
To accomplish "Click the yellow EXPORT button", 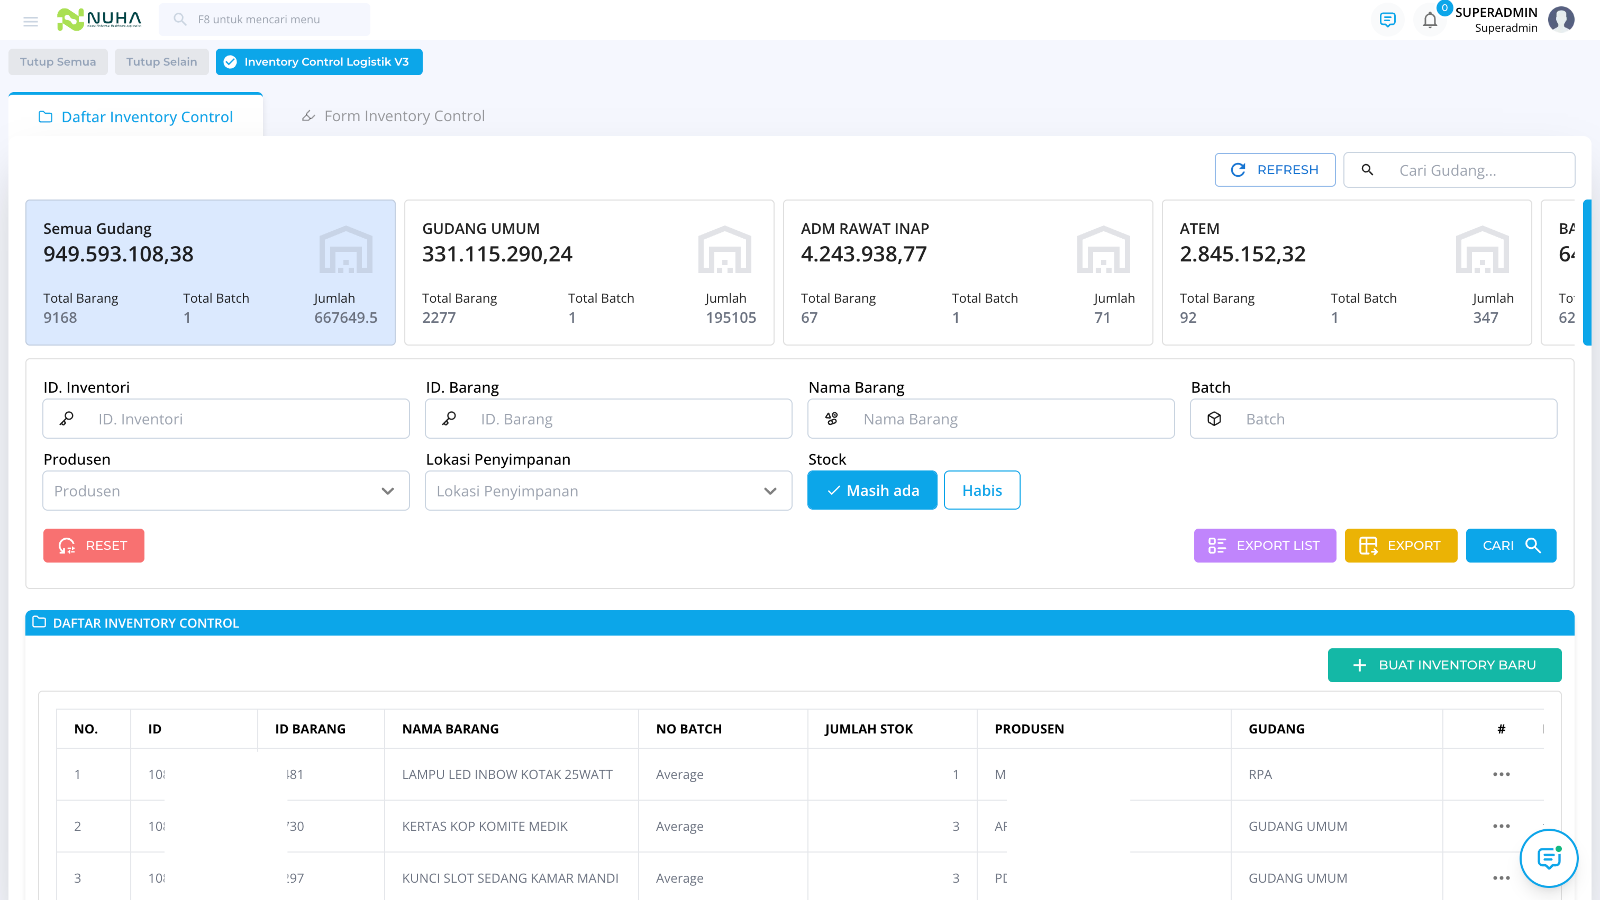I will coord(1401,546).
